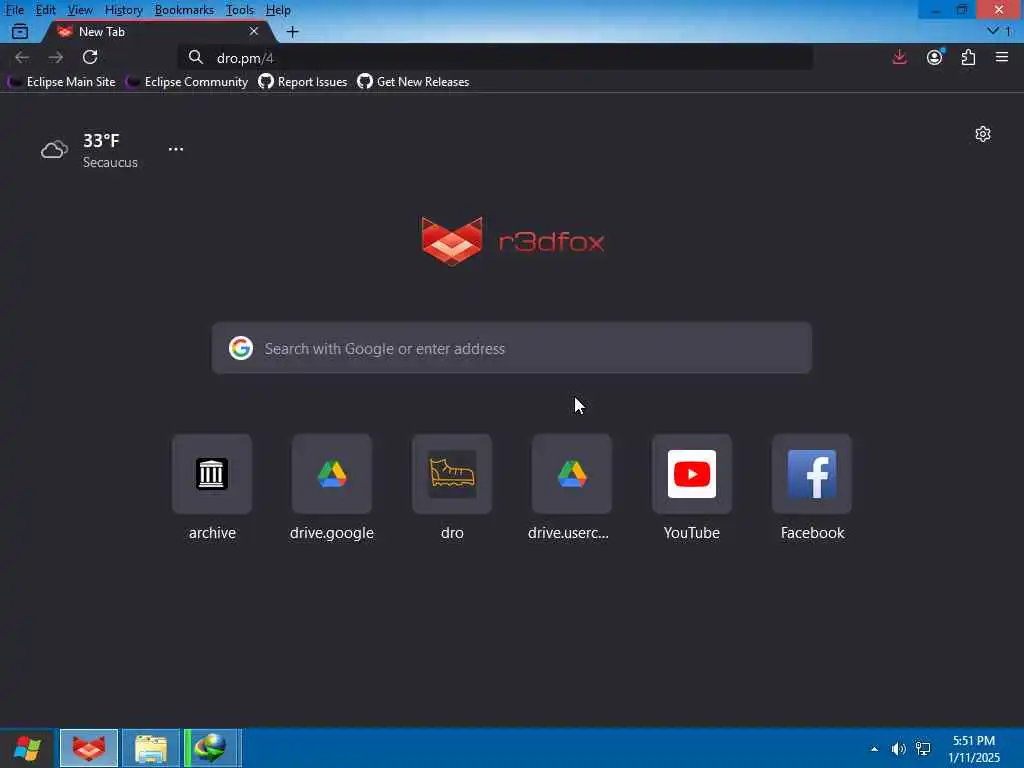
Task: Open the Tools menu
Action: (240, 10)
